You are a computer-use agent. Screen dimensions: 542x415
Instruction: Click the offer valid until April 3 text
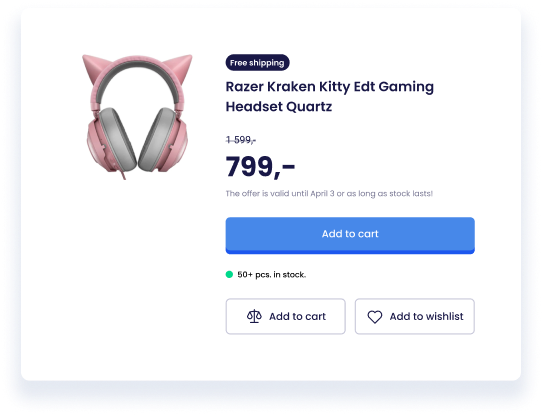point(329,194)
